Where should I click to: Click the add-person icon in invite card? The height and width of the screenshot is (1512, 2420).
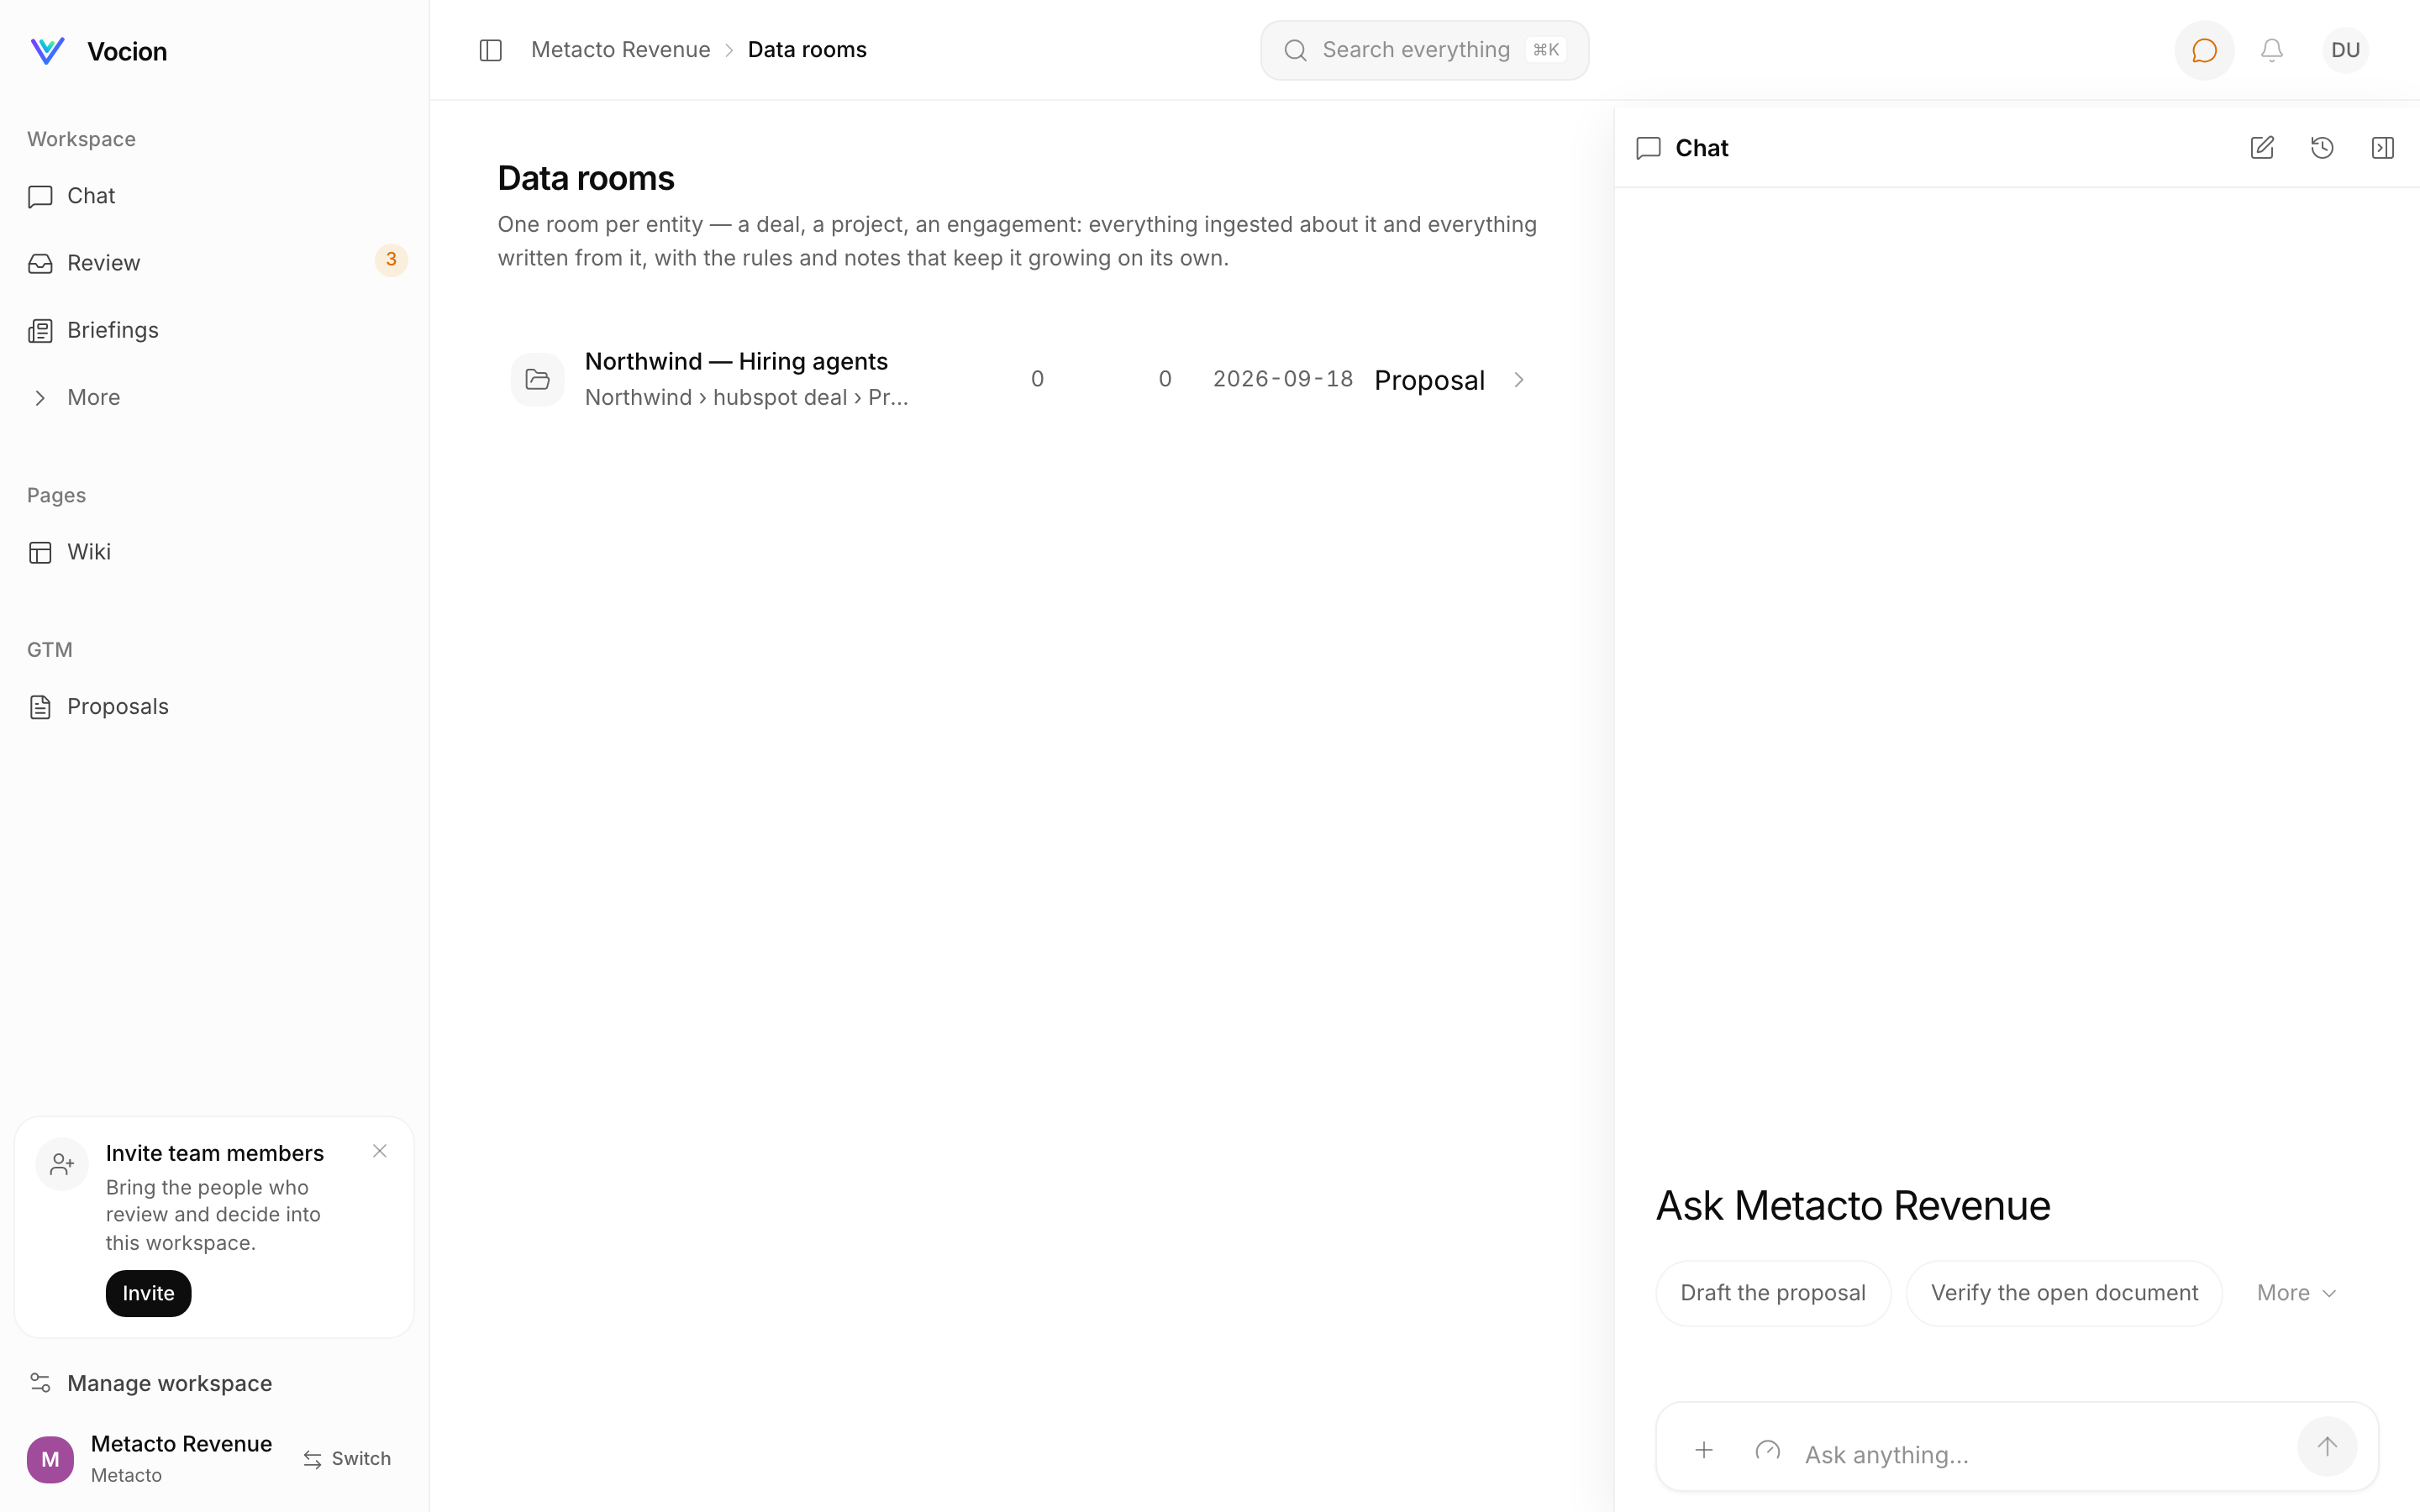pyautogui.click(x=62, y=1164)
